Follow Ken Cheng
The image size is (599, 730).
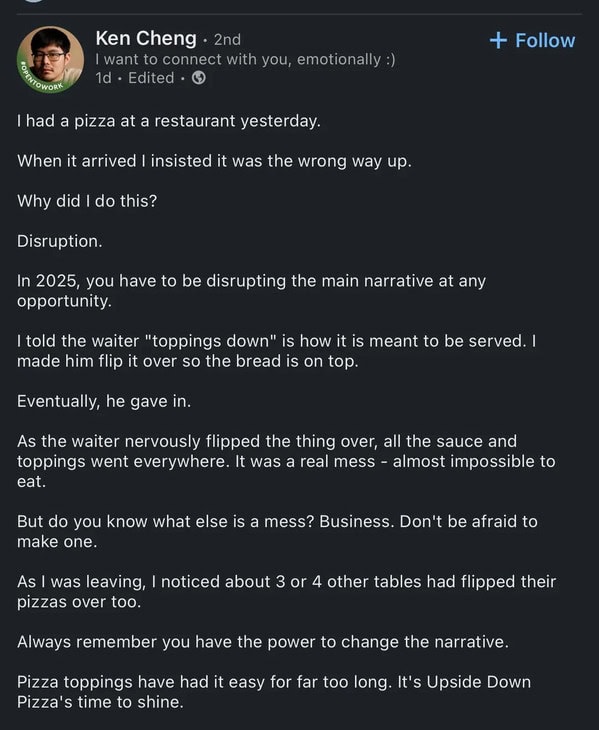coord(532,41)
